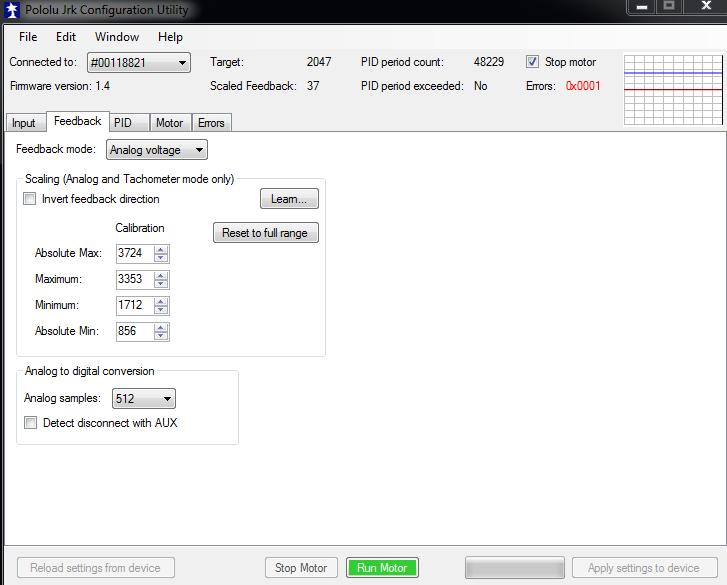Click Reload settings from device

(96, 568)
